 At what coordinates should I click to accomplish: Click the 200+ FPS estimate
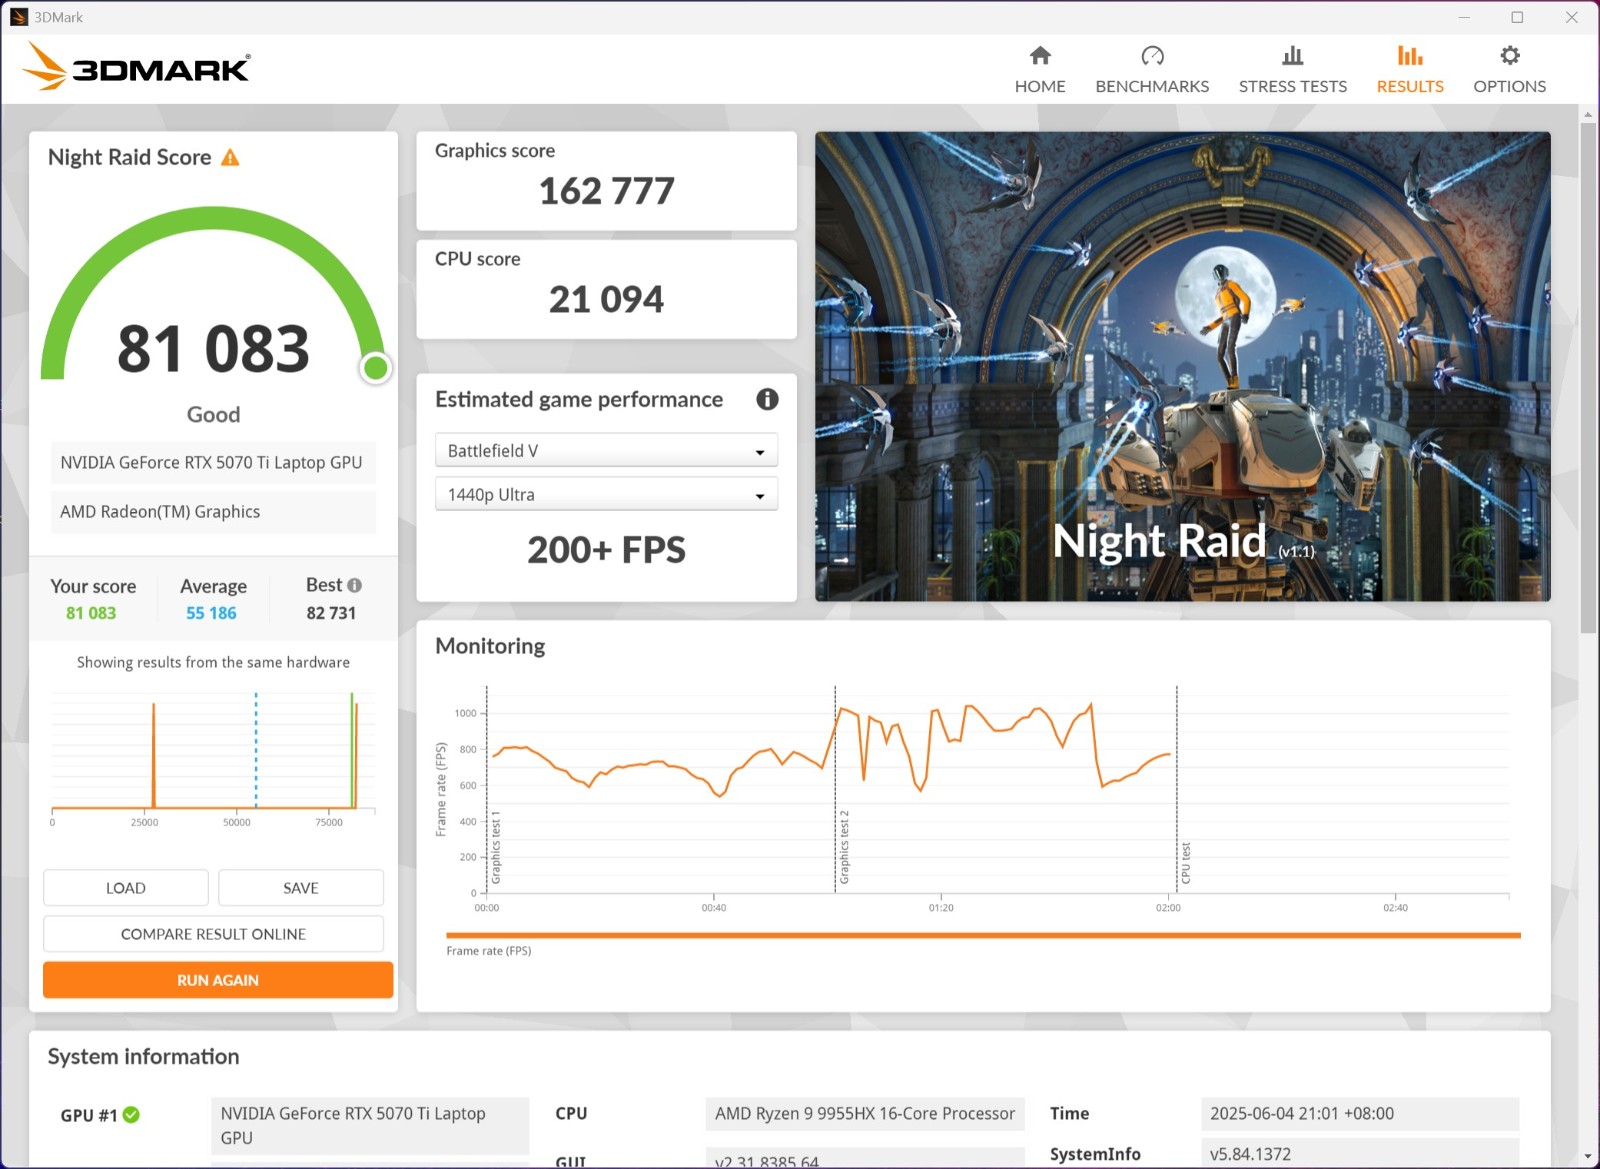pos(606,550)
